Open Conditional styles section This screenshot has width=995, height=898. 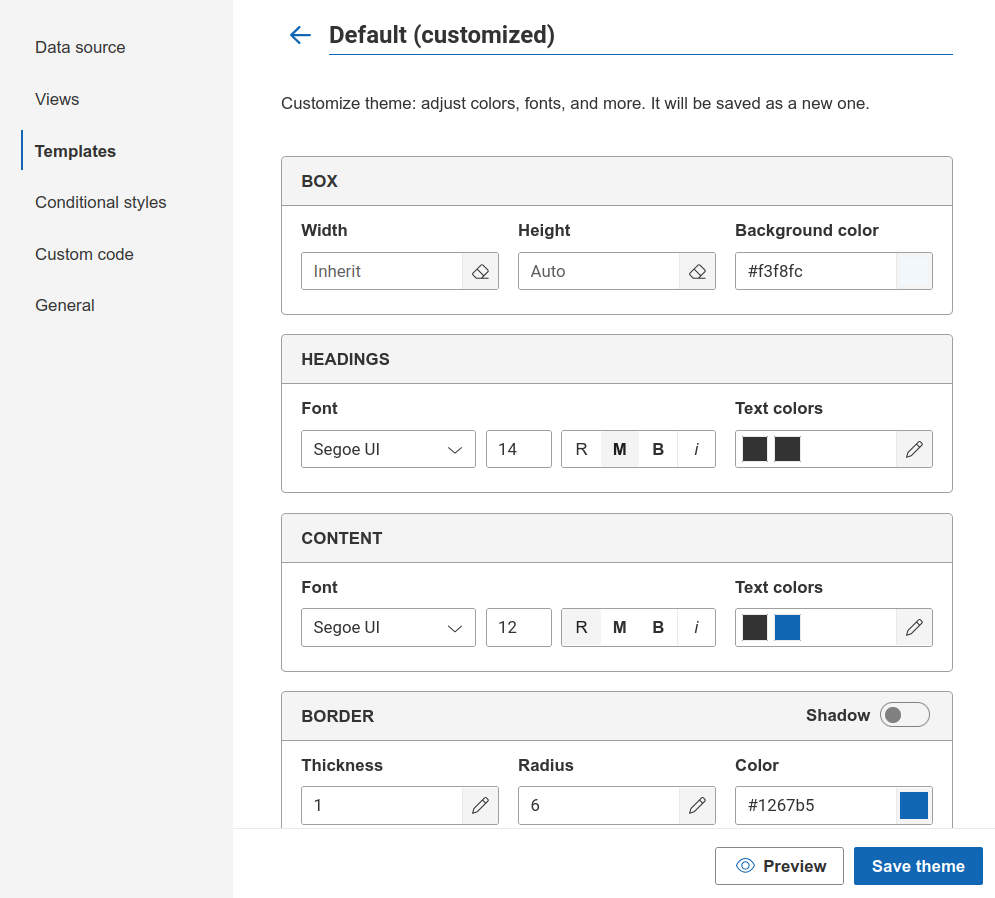click(x=101, y=202)
